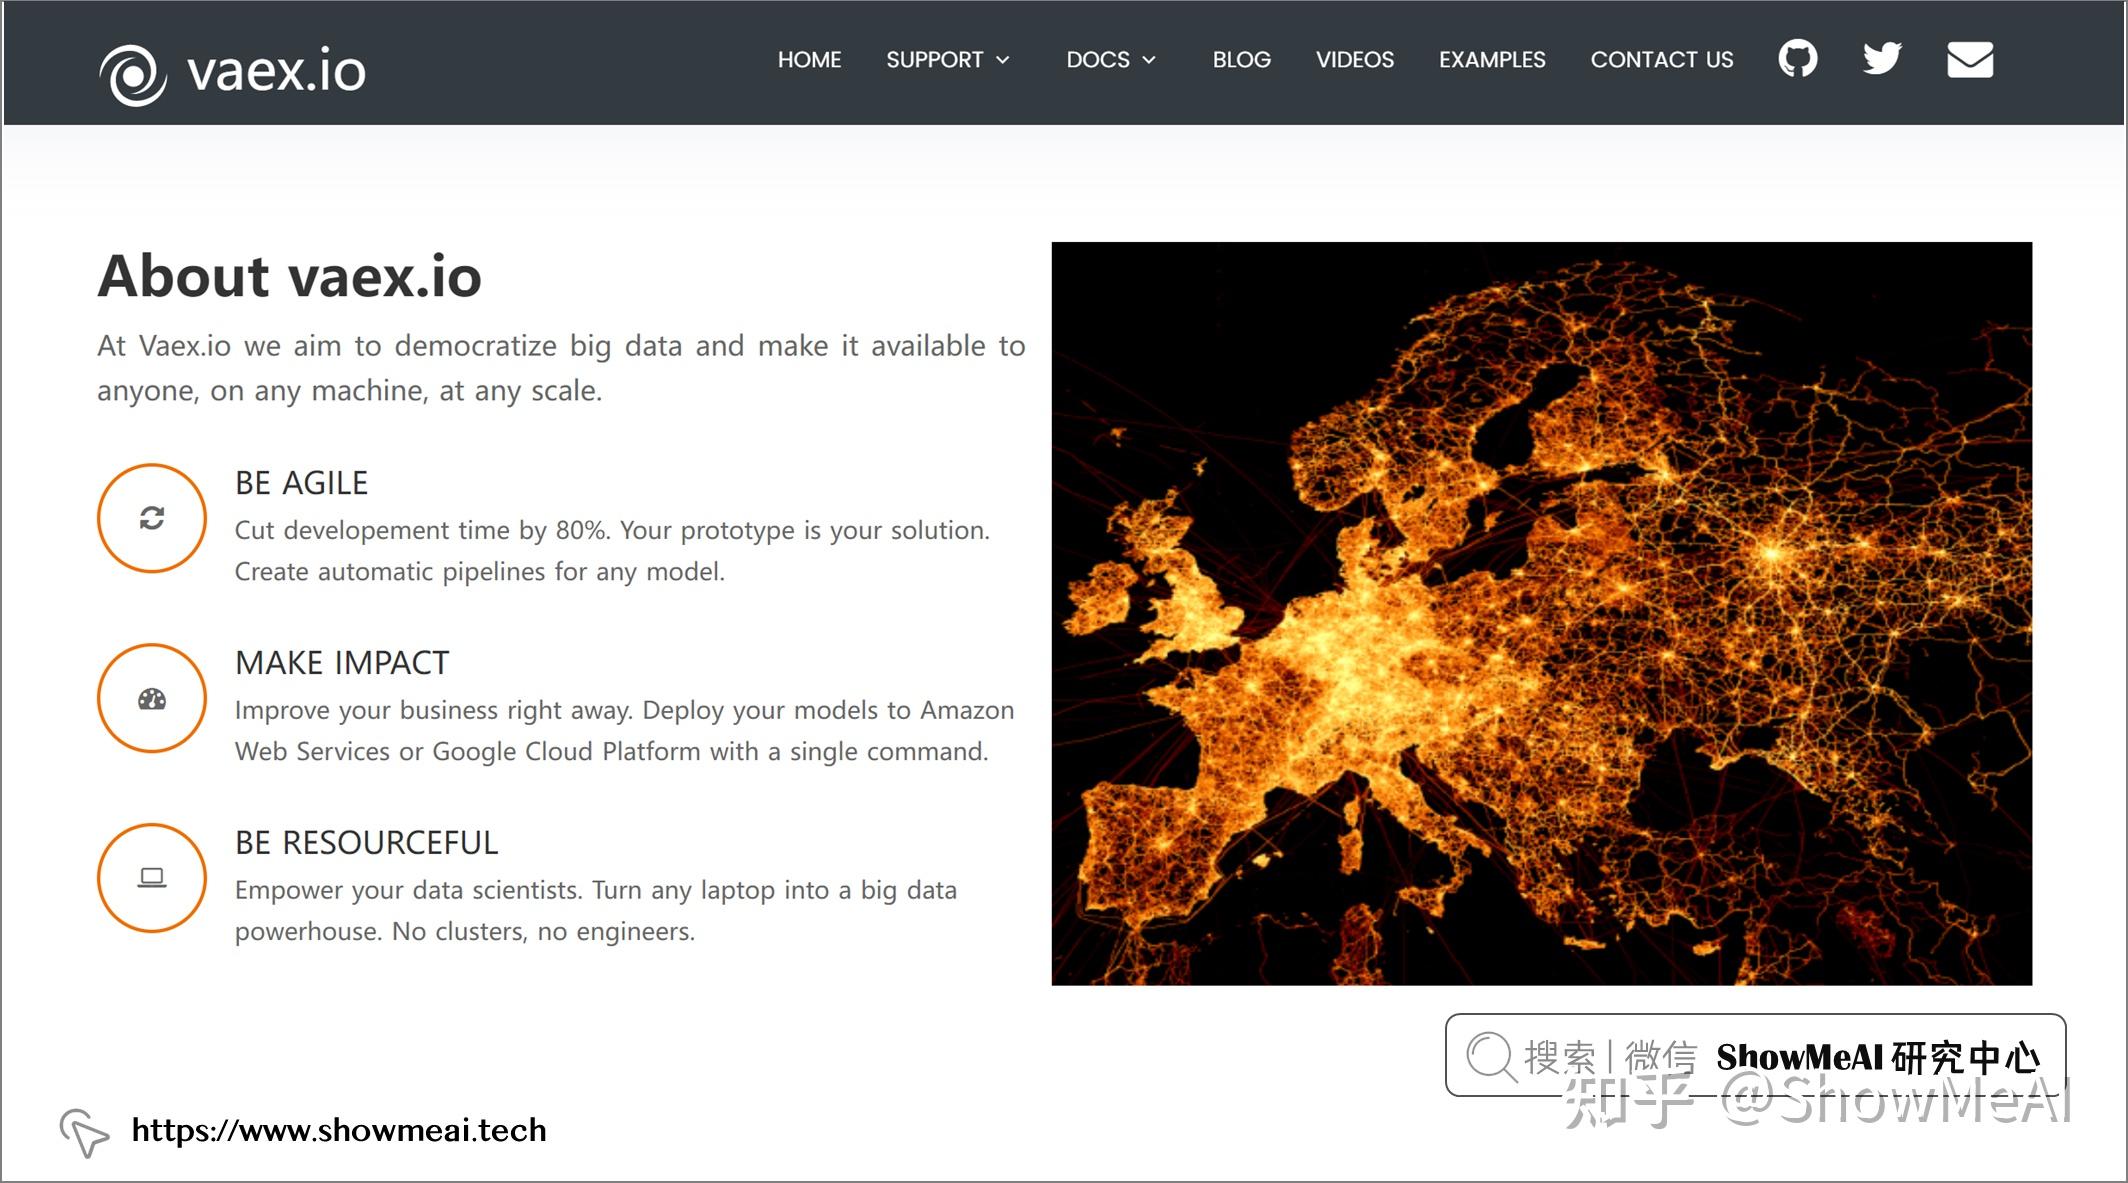Visit the https://www.showmeai.tech link
Image resolution: width=2128 pixels, height=1183 pixels.
pyautogui.click(x=339, y=1130)
